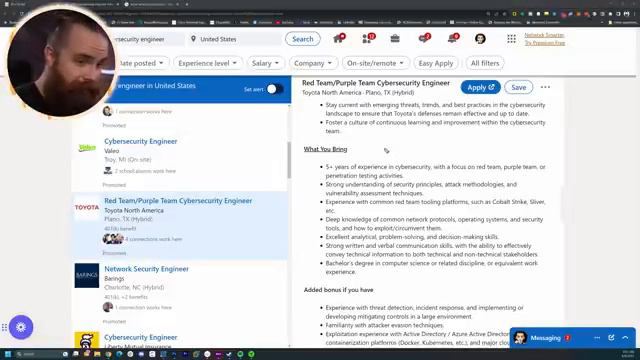Screen dimensions: 640x360
Task: Open the Valeo Cybersecurity Engineer job listing
Action: pyautogui.click(x=140, y=141)
